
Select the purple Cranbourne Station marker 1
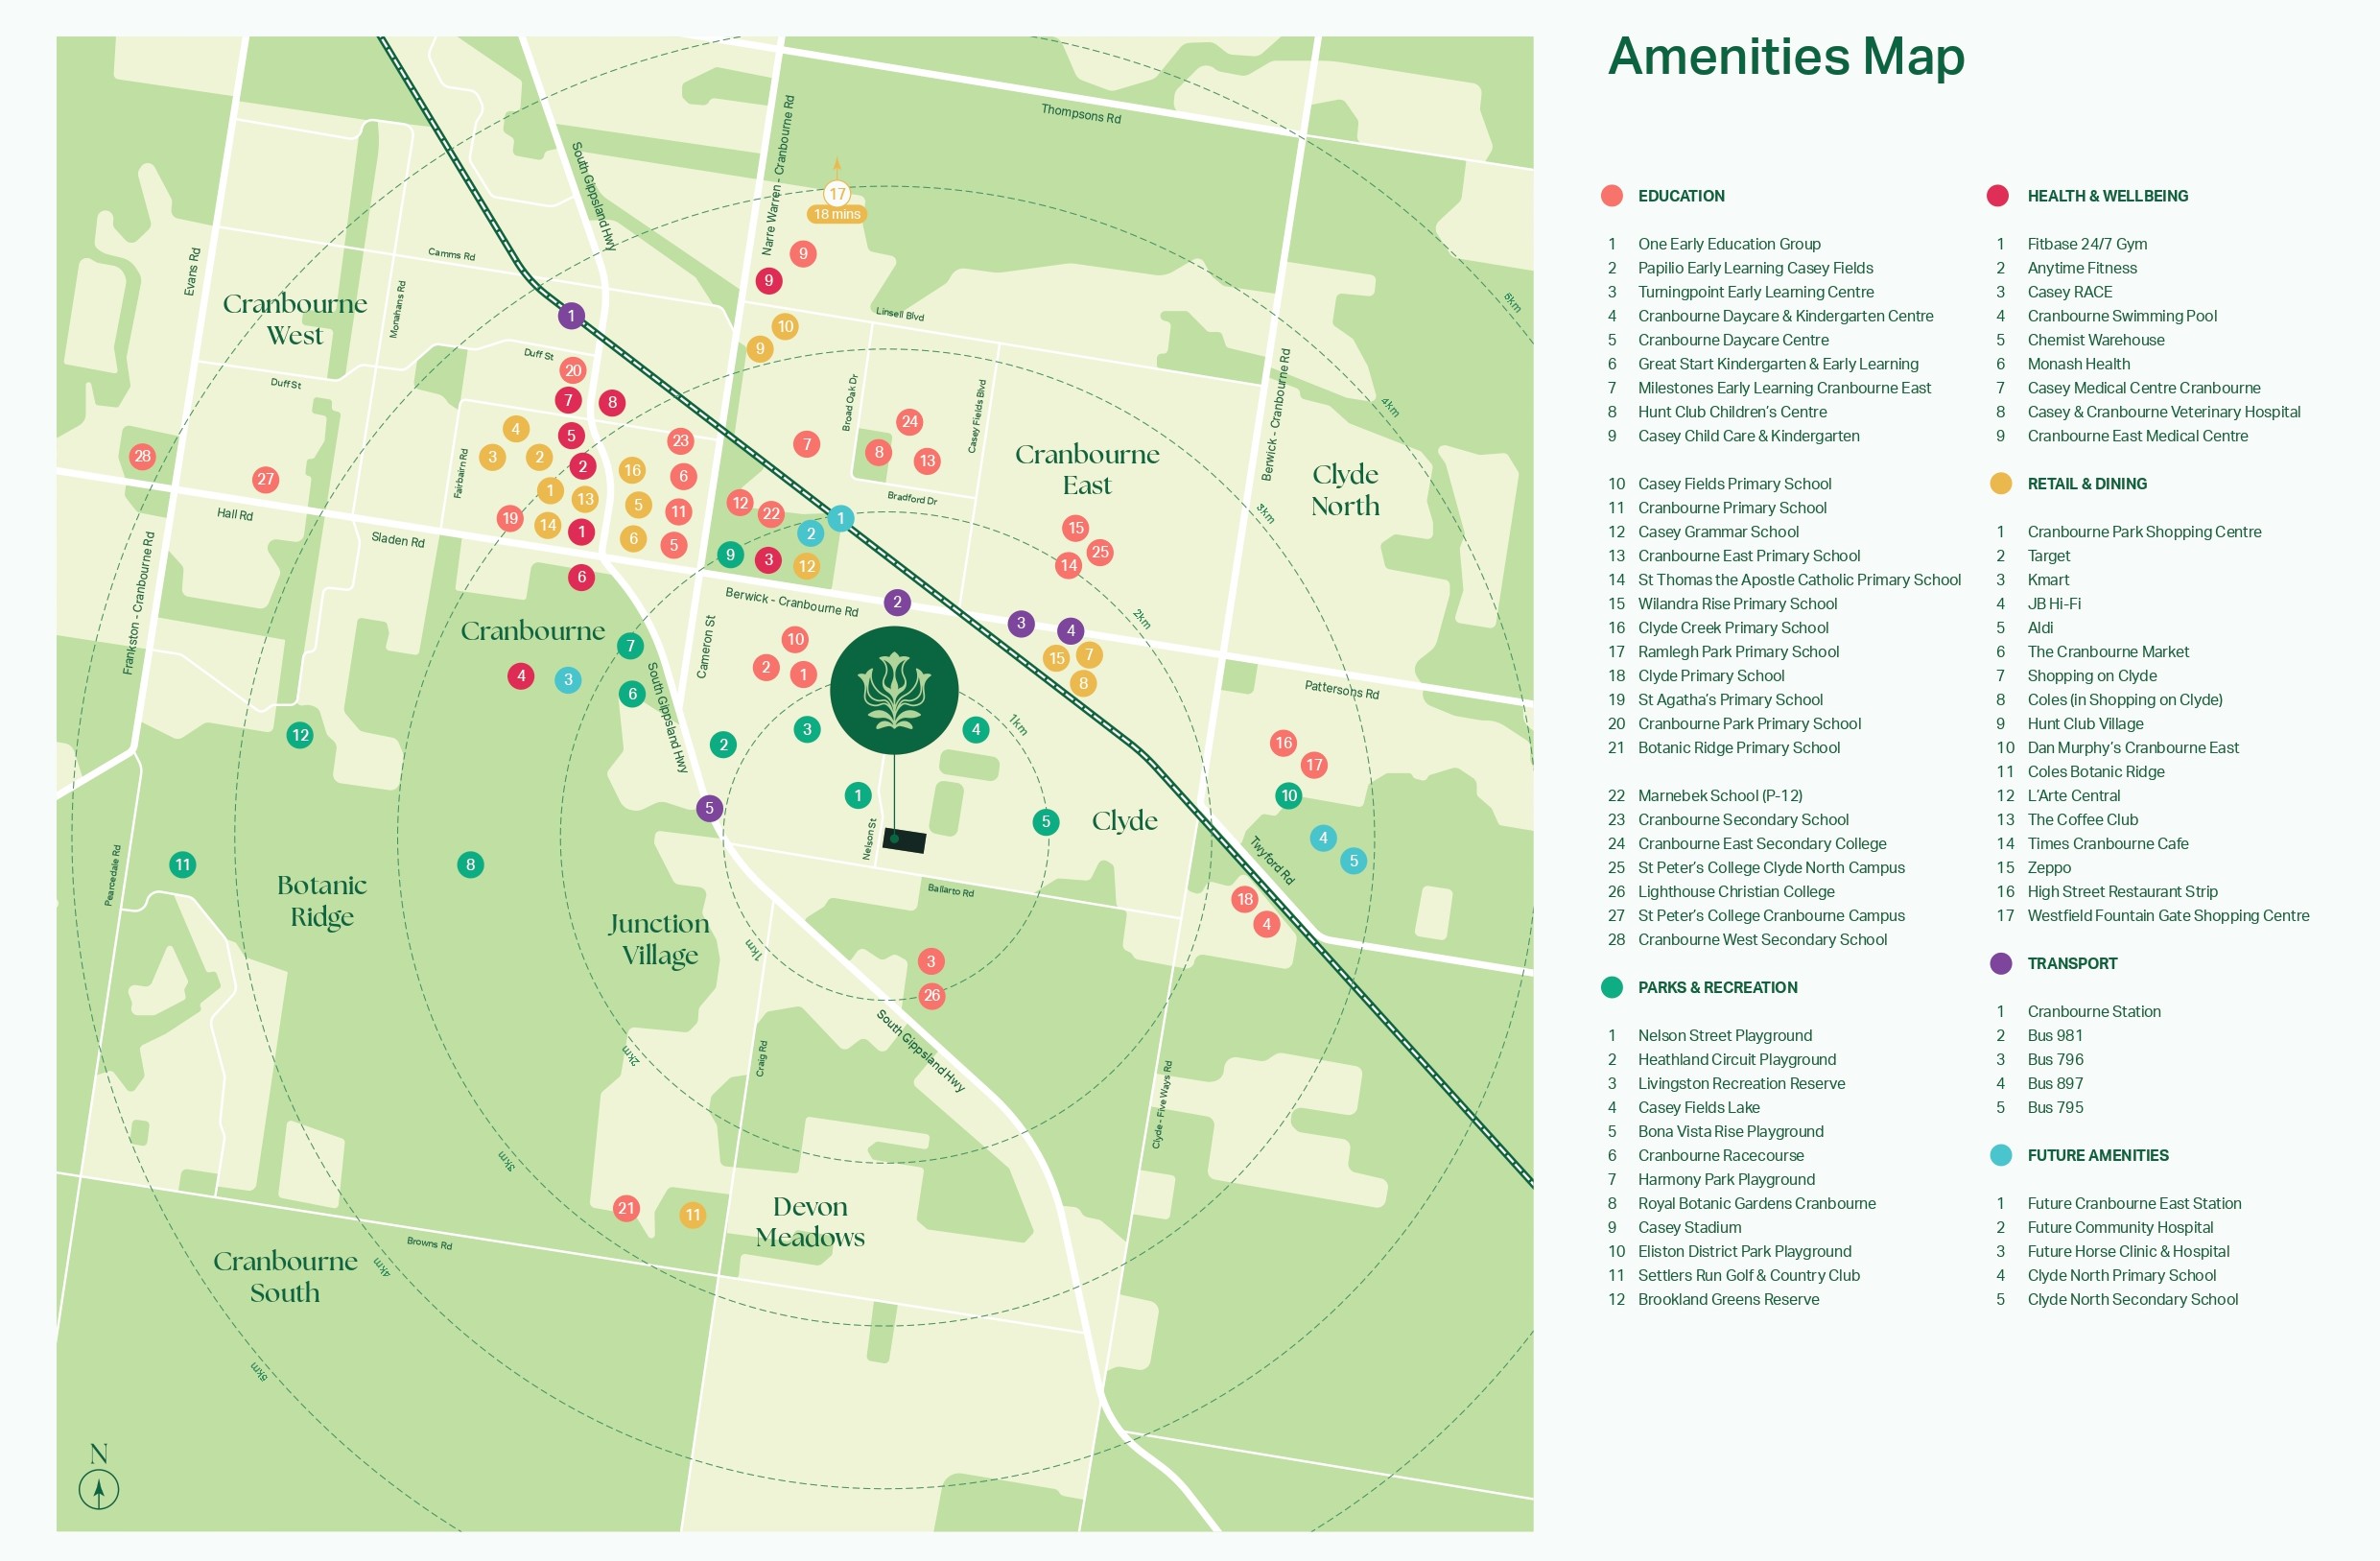tap(571, 316)
